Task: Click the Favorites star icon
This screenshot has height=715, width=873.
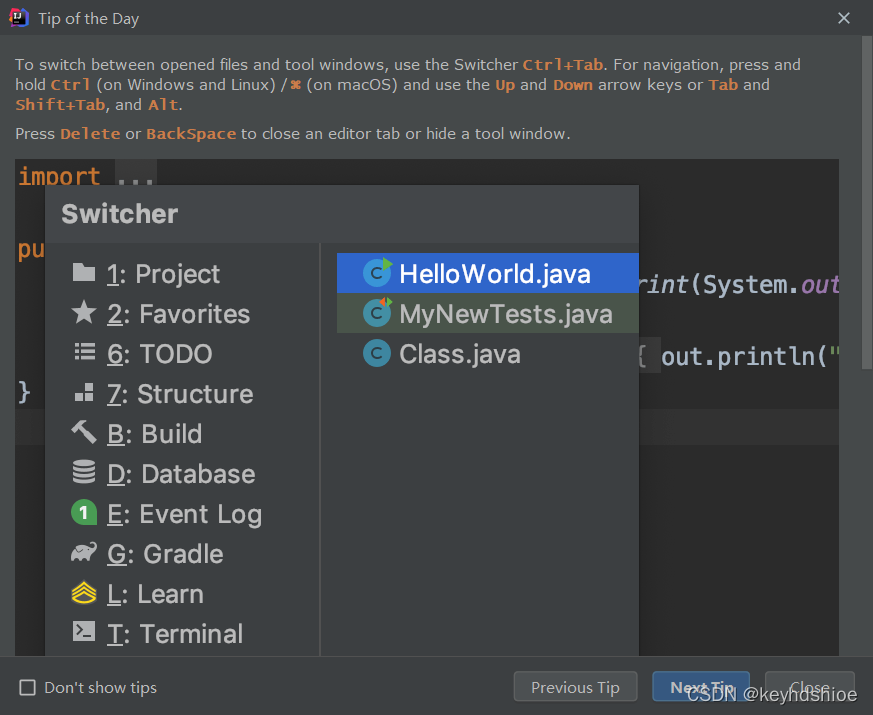Action: pyautogui.click(x=84, y=312)
